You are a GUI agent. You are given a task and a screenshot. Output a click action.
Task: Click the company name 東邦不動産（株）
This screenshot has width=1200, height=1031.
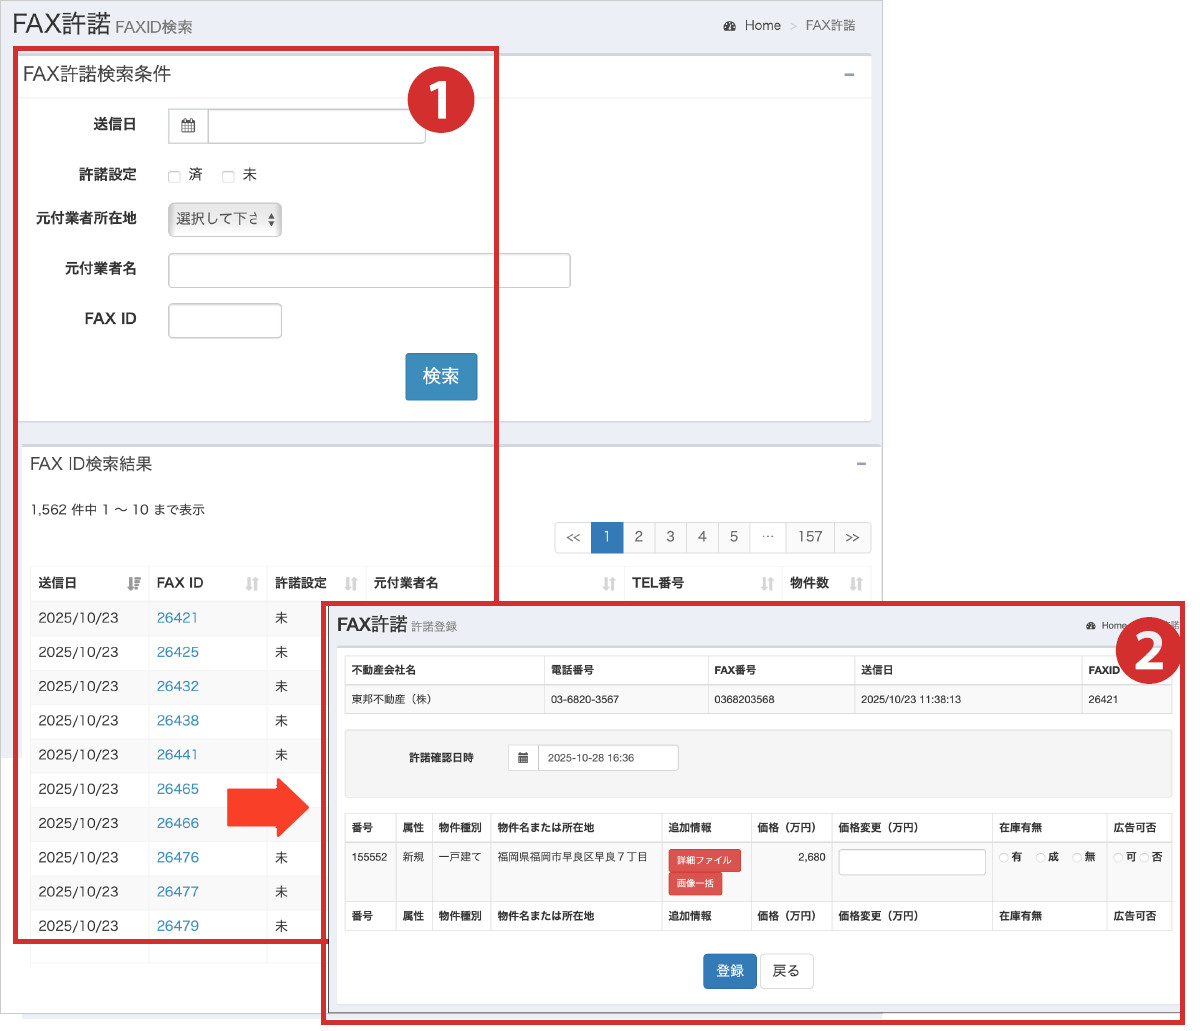(x=391, y=700)
